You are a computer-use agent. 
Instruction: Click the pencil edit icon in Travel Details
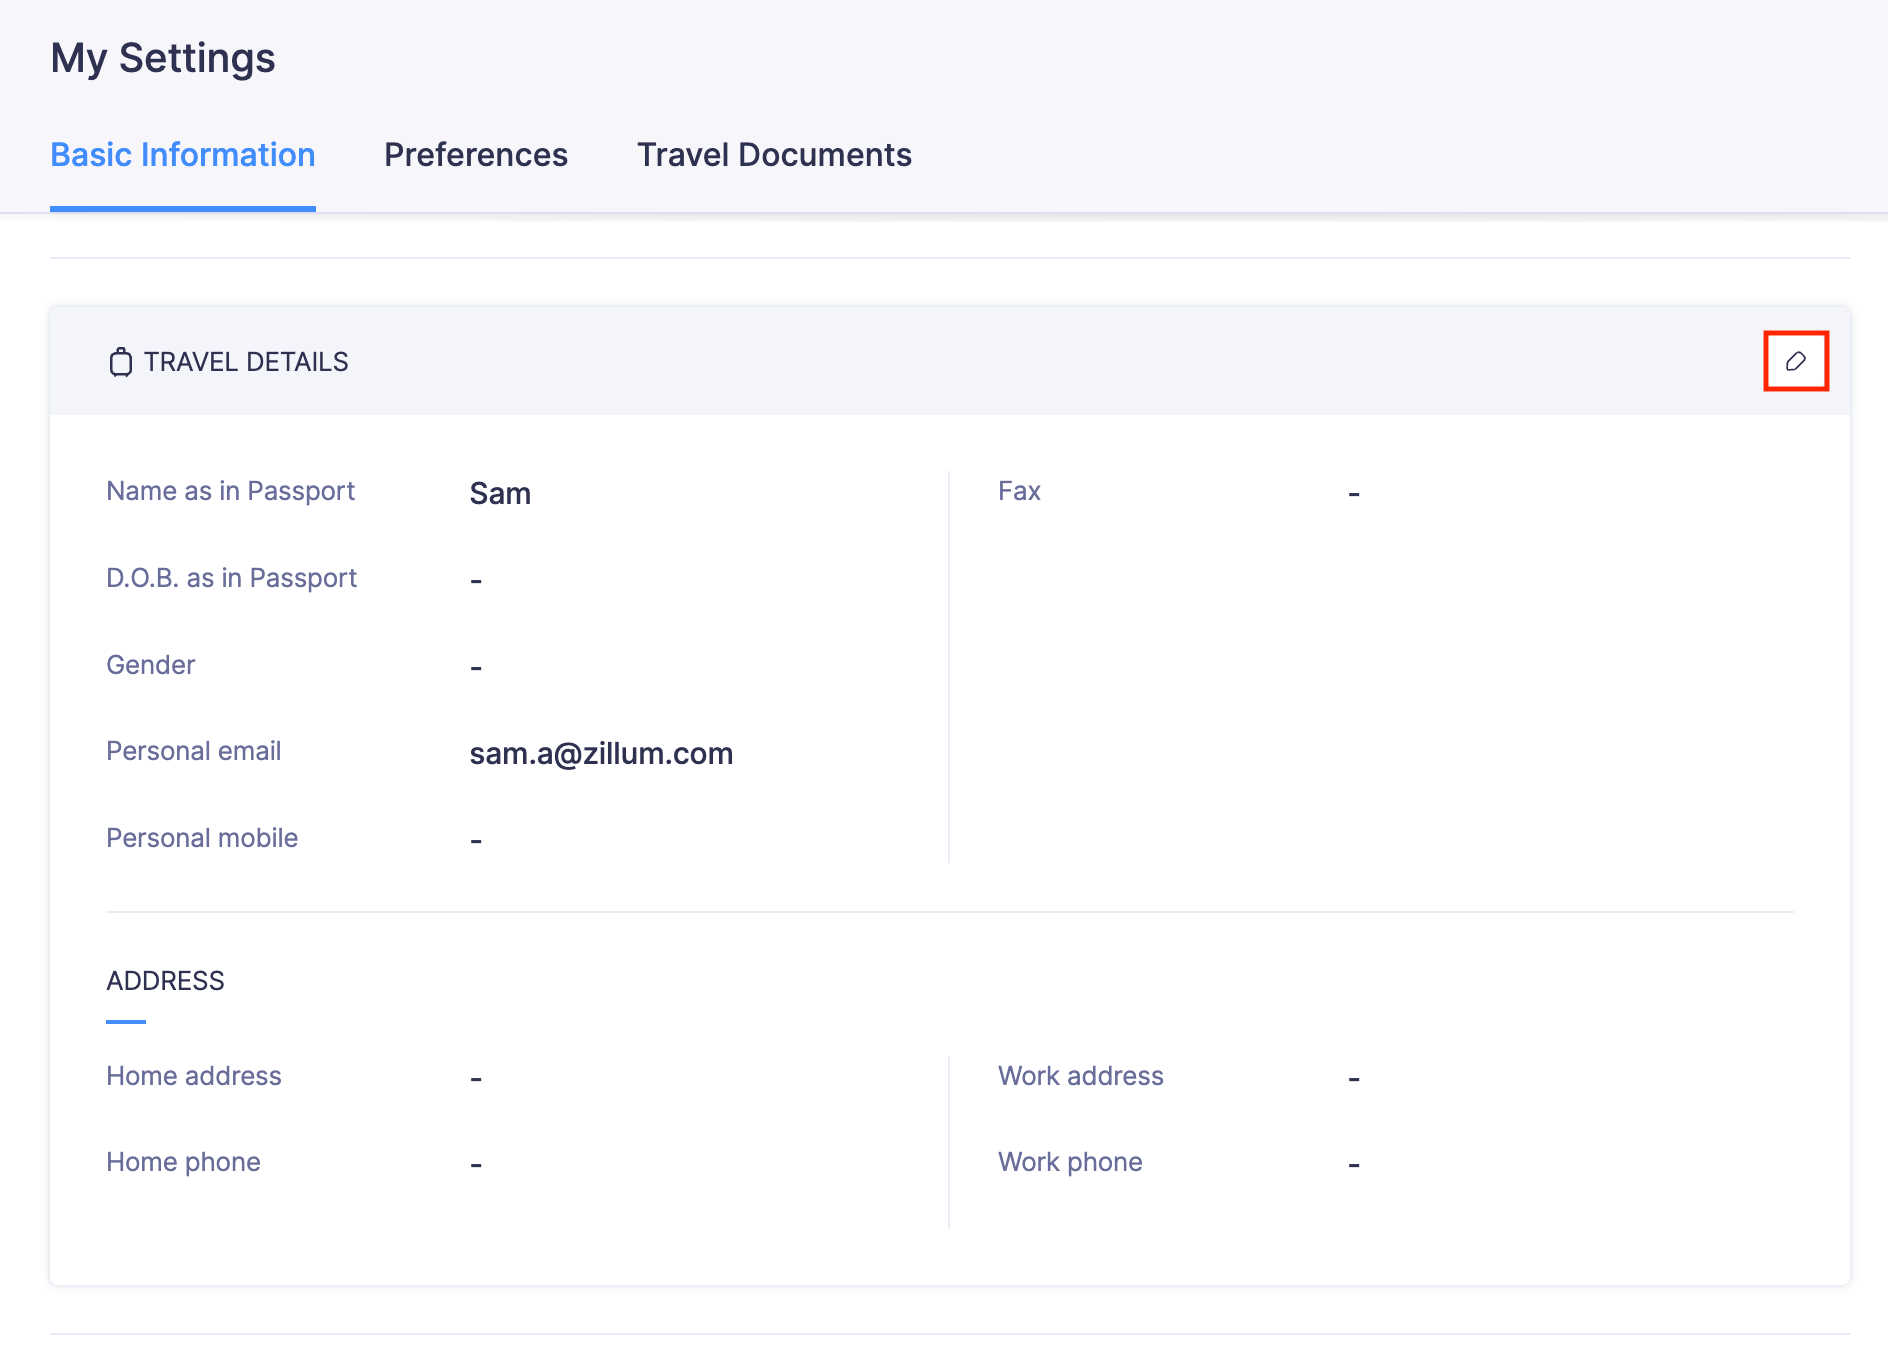tap(1795, 361)
